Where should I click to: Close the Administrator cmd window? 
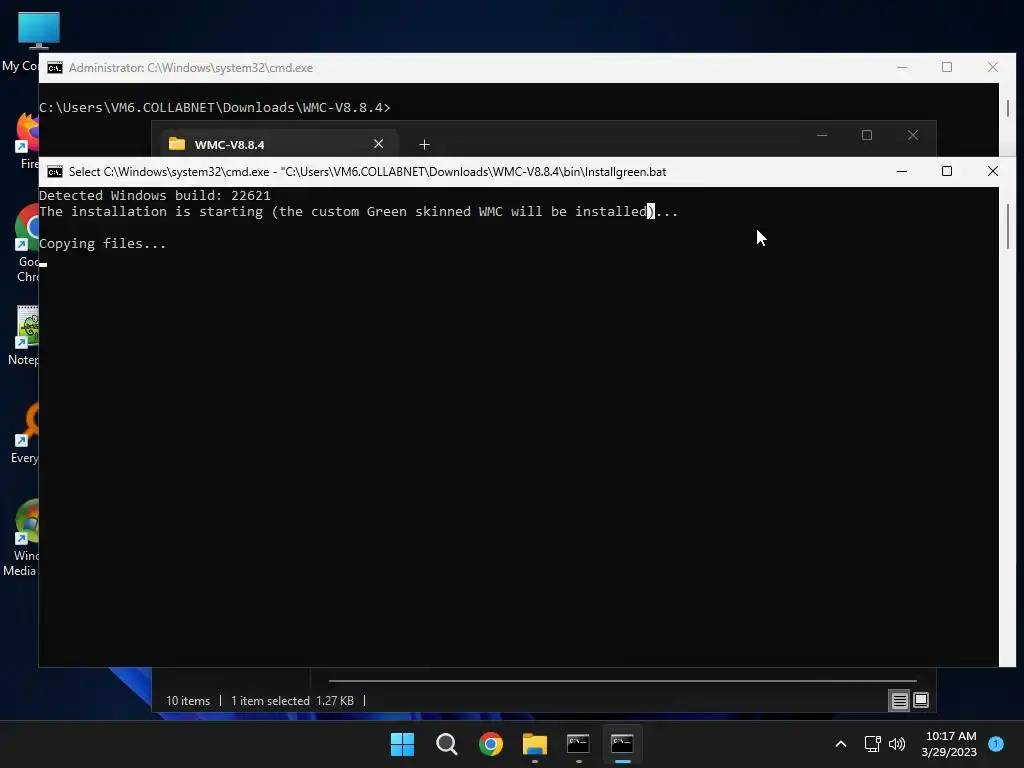[993, 67]
